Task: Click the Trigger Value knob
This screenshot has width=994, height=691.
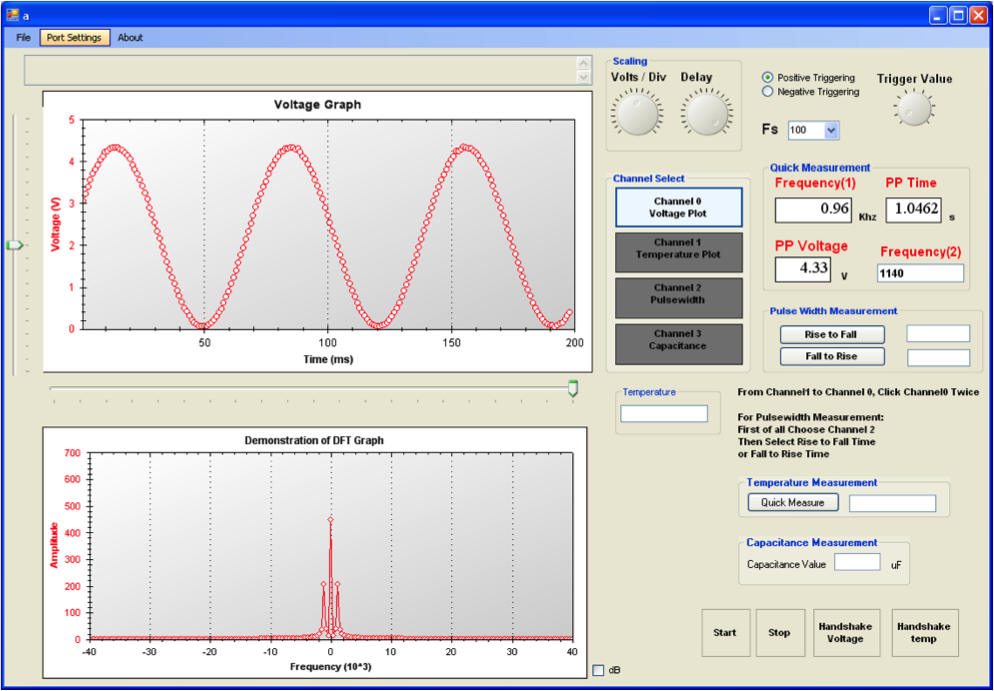Action: point(914,107)
